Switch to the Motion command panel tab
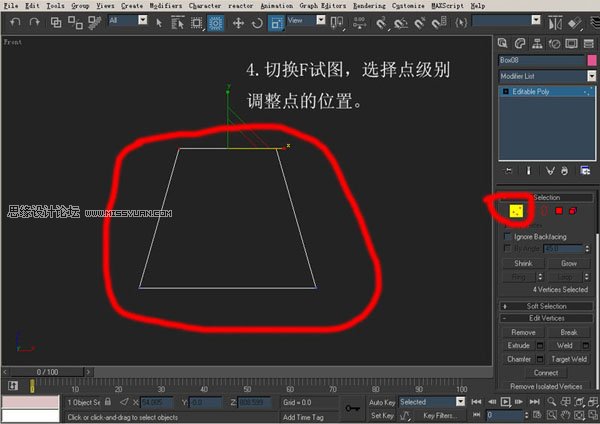This screenshot has height=424, width=600. (x=554, y=43)
